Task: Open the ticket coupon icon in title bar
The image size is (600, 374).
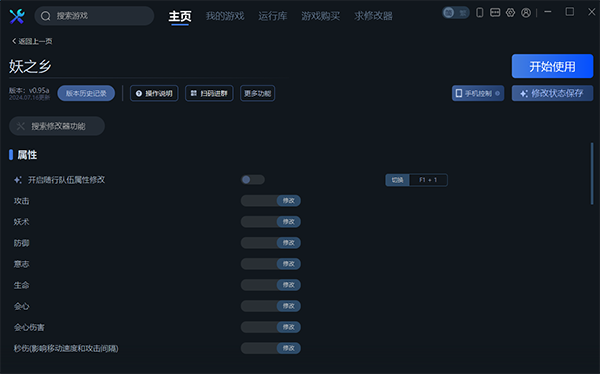Action: point(495,13)
